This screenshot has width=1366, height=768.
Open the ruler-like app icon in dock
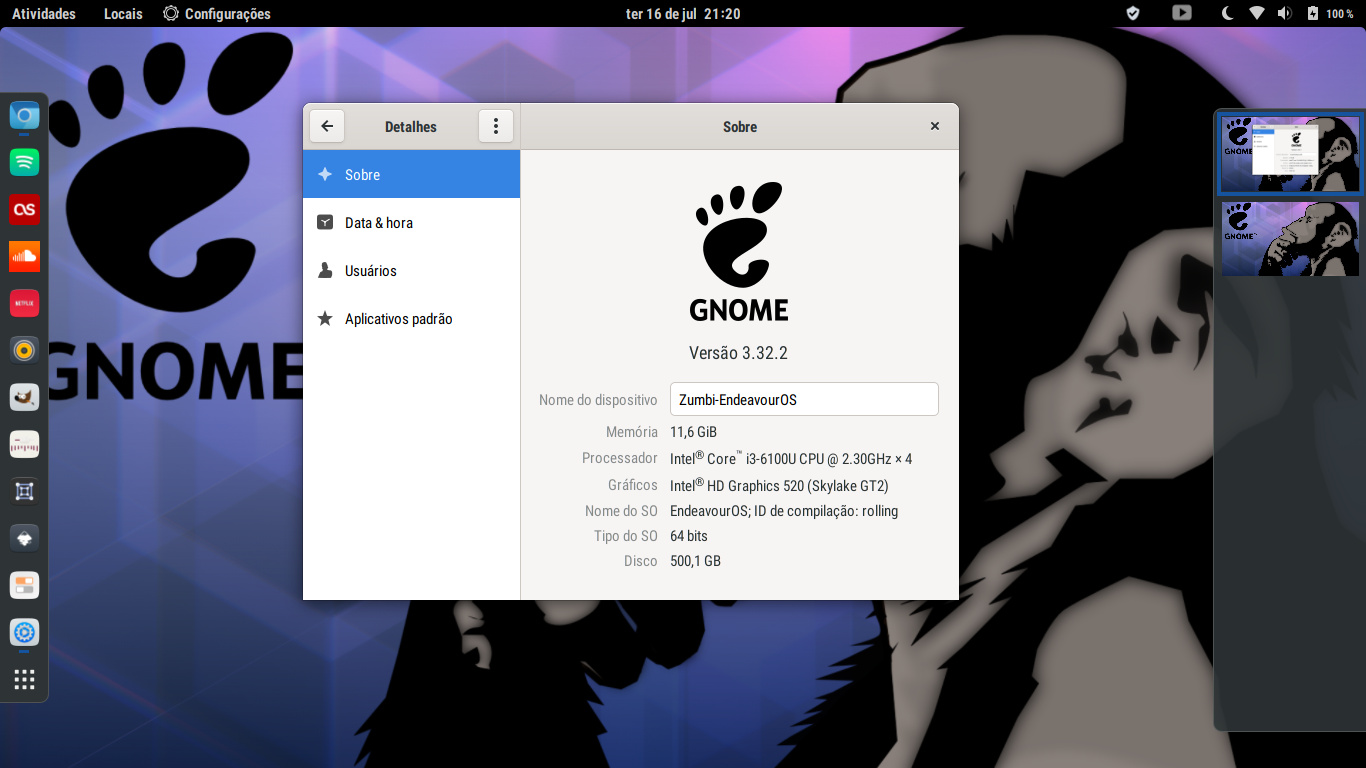(x=25, y=444)
